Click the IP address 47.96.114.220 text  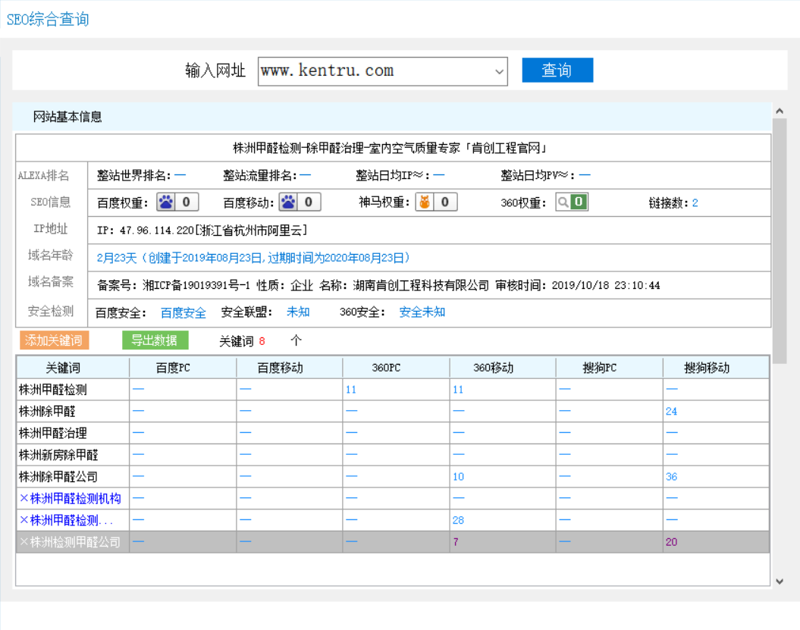157,231
